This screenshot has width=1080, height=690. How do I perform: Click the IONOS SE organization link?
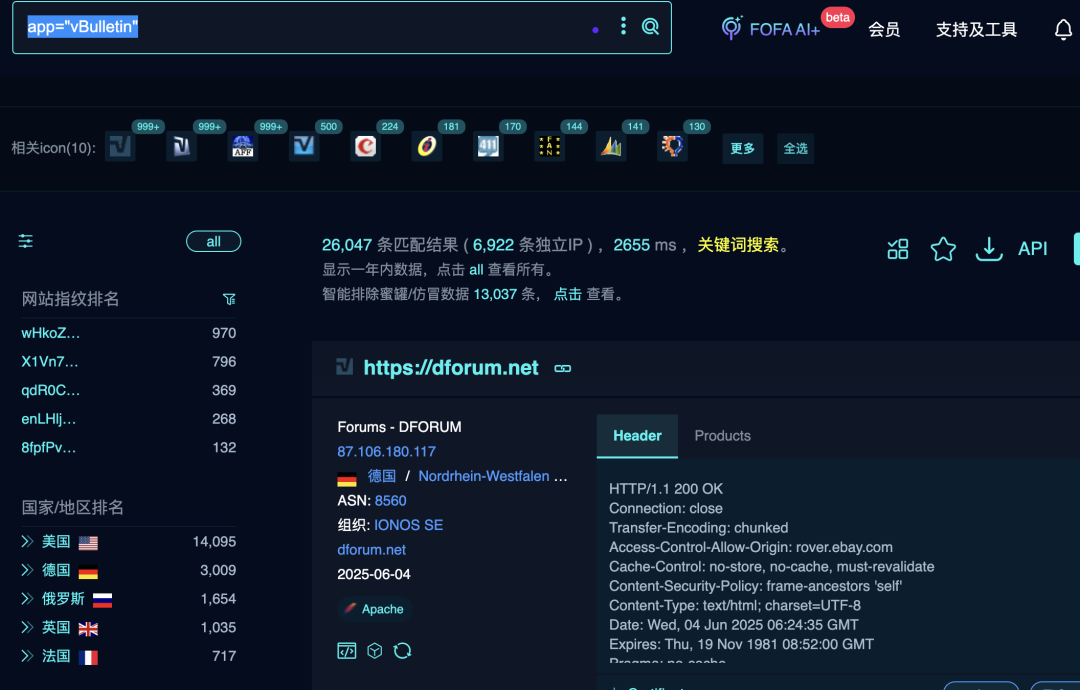(x=408, y=525)
